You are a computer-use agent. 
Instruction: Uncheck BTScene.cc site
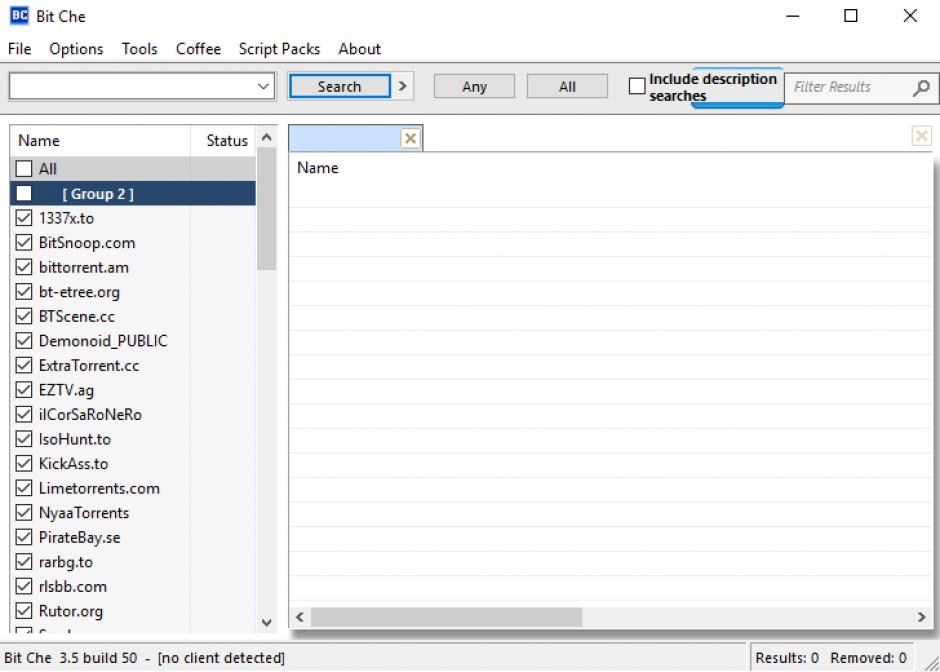pyautogui.click(x=24, y=317)
